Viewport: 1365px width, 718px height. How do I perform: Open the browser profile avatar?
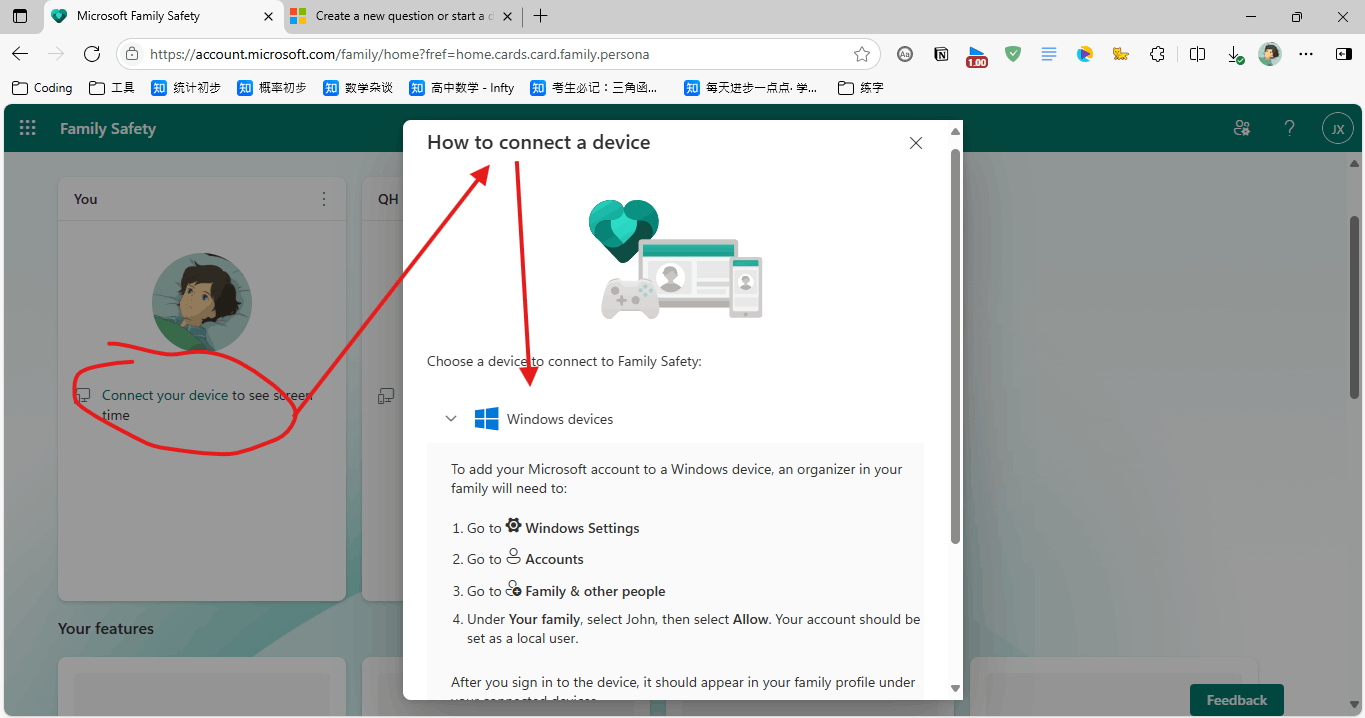(1270, 54)
